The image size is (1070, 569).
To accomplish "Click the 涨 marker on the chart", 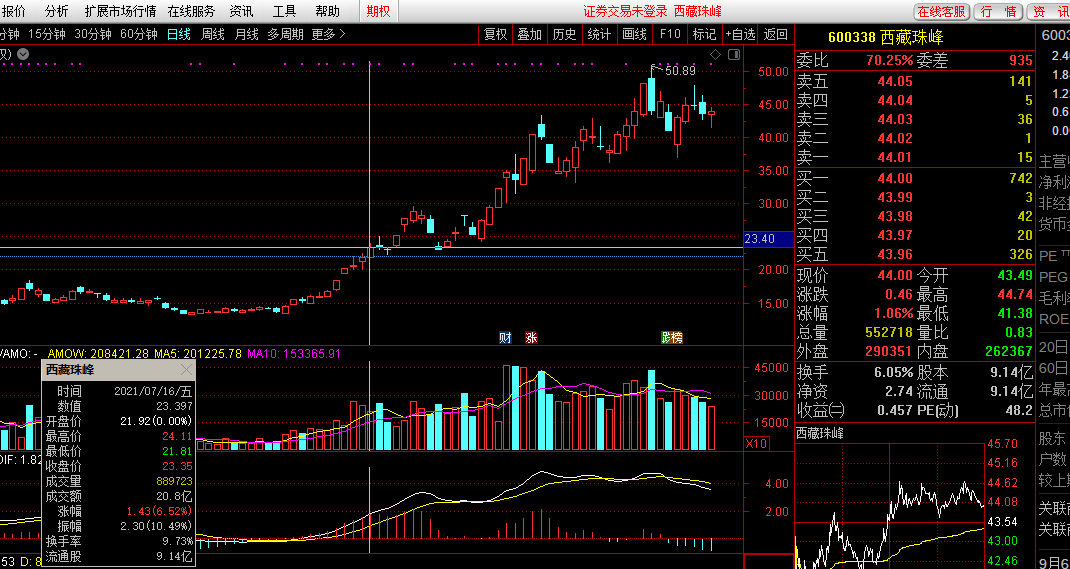I will pos(531,337).
